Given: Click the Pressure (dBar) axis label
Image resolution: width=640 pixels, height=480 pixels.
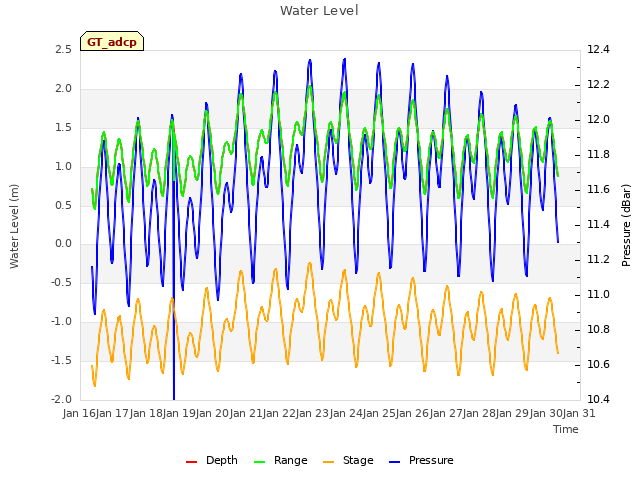Looking at the screenshot, I should (x=626, y=225).
